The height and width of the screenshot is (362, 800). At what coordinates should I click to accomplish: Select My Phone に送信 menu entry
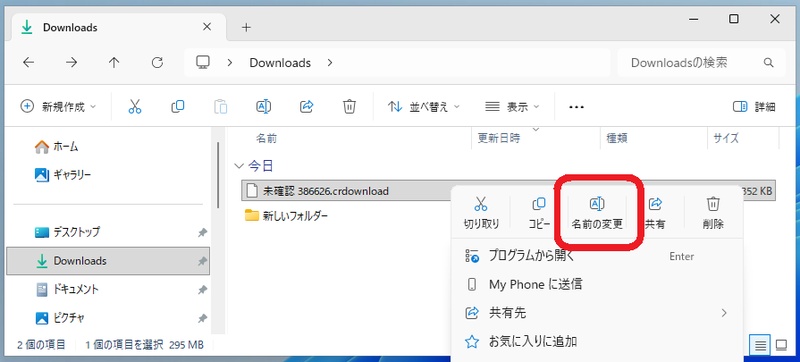point(596,284)
